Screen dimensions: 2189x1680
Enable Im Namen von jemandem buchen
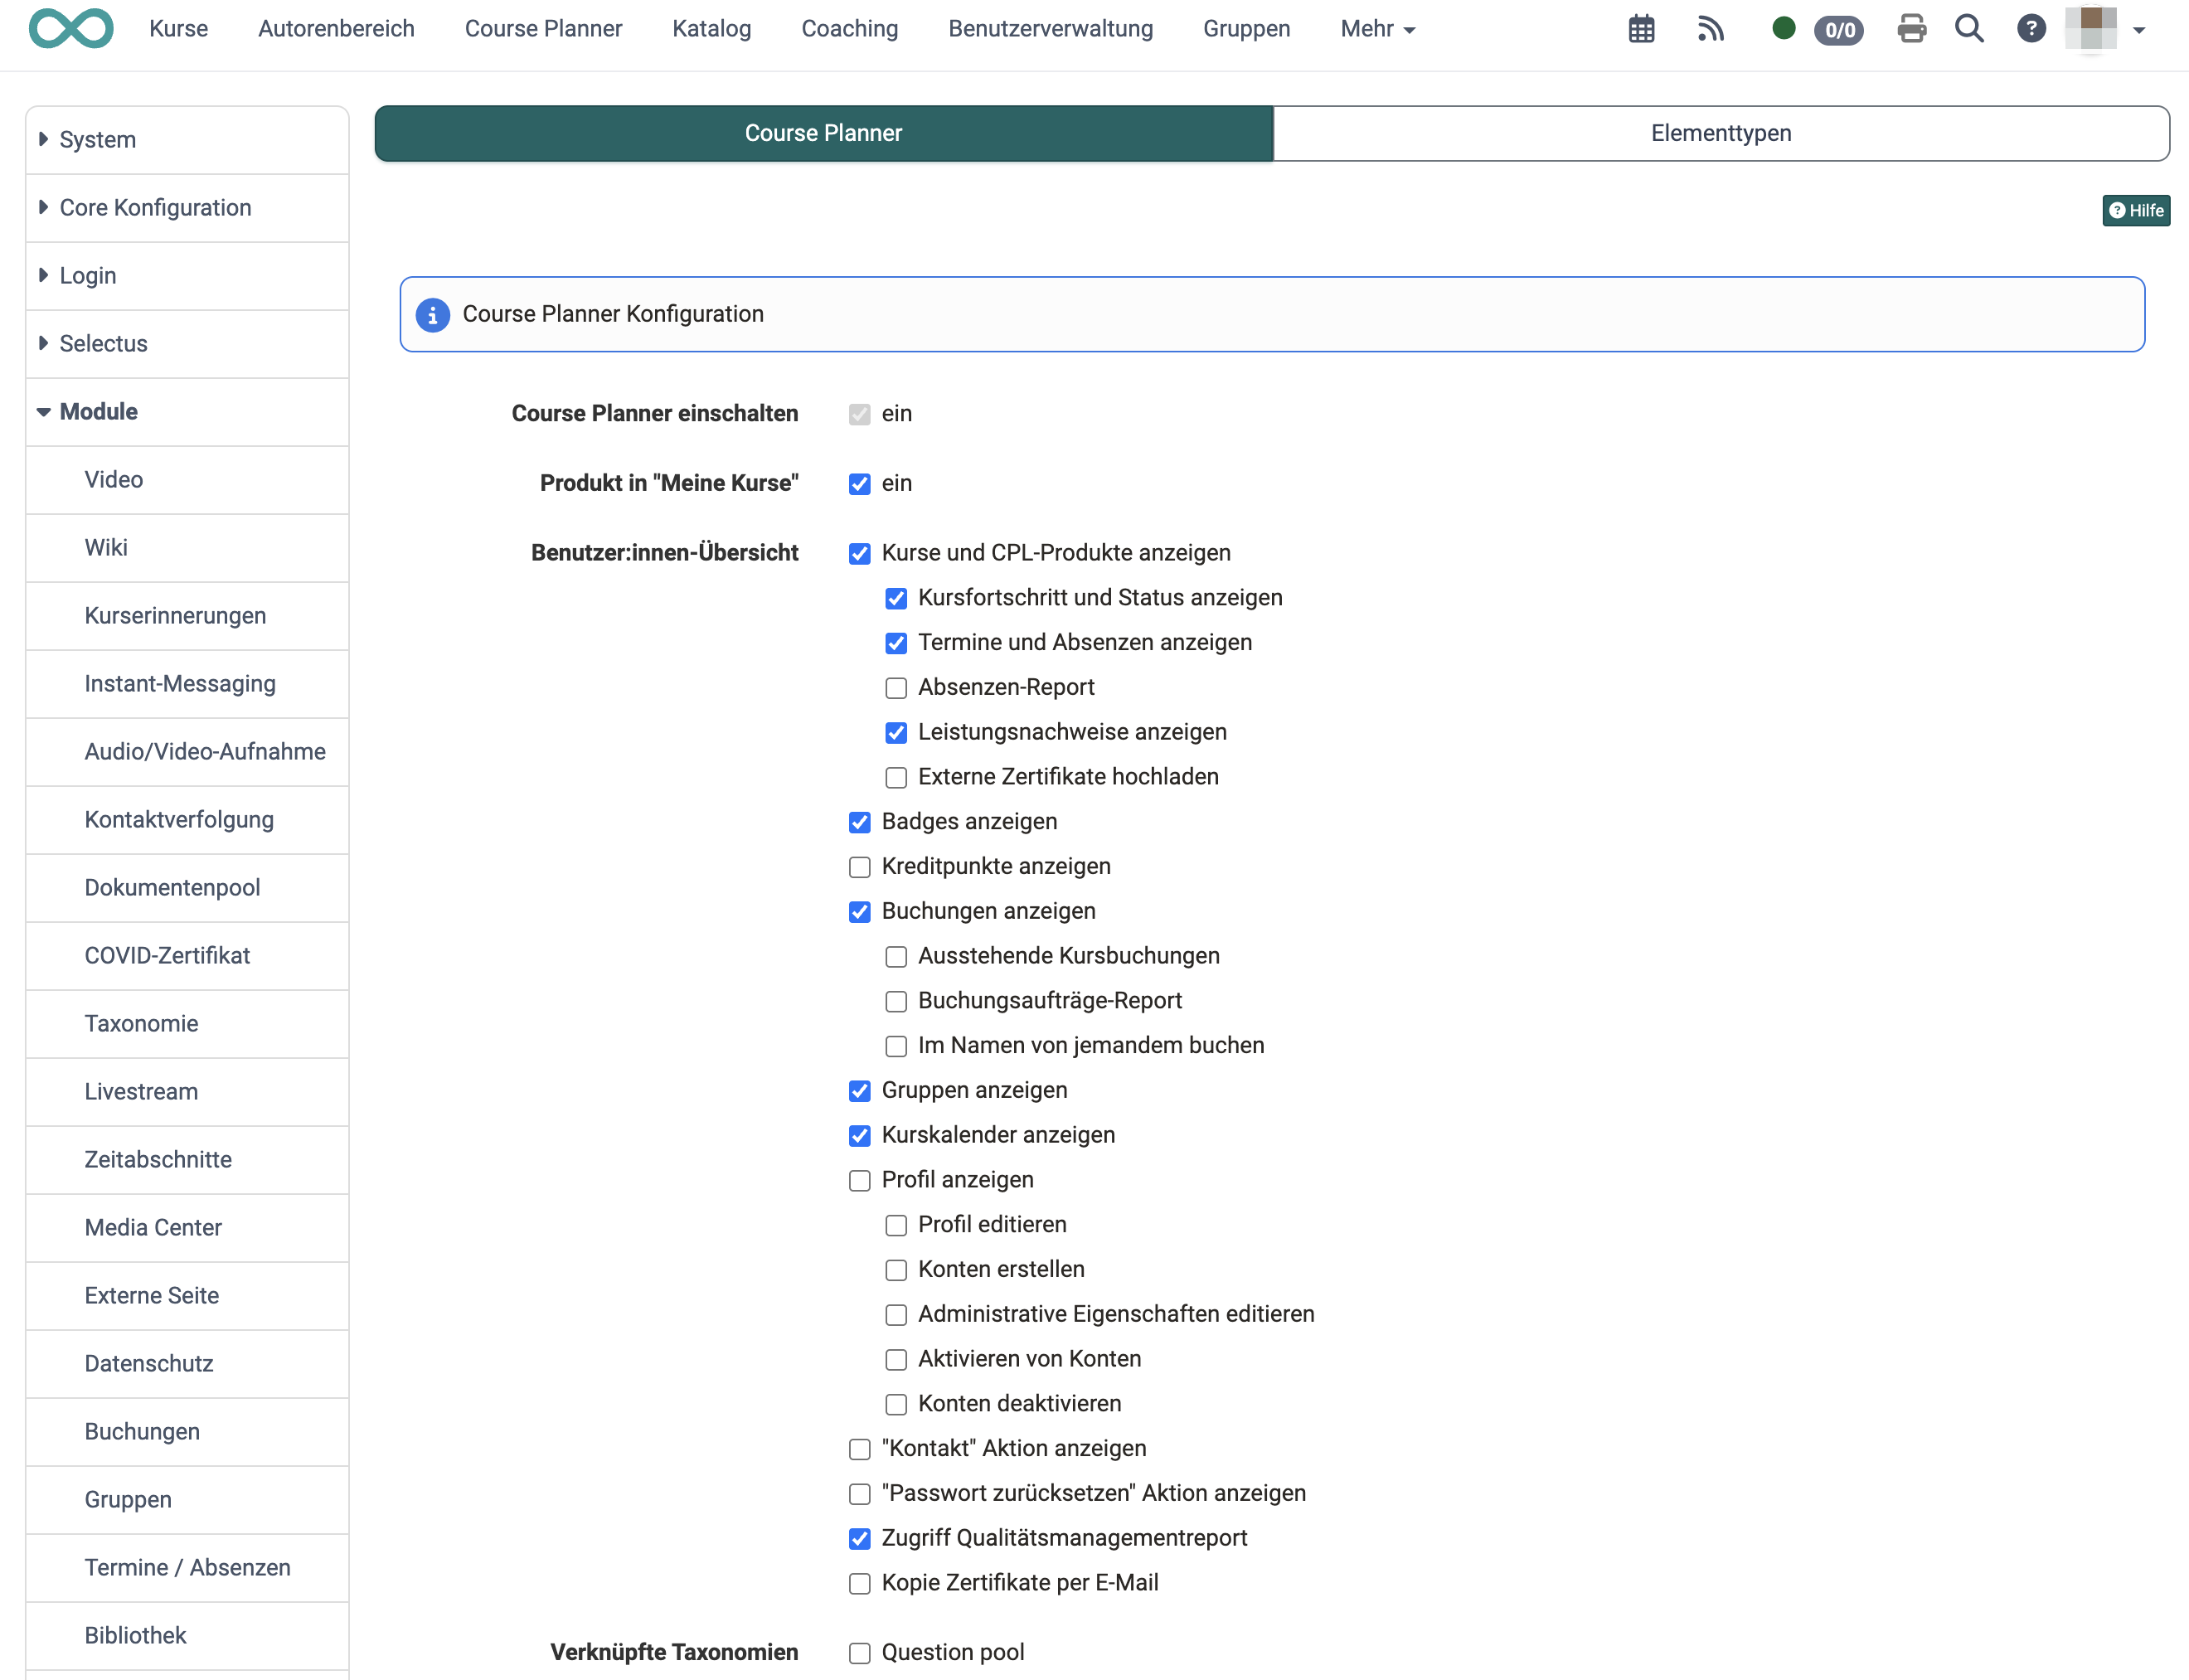896,1046
